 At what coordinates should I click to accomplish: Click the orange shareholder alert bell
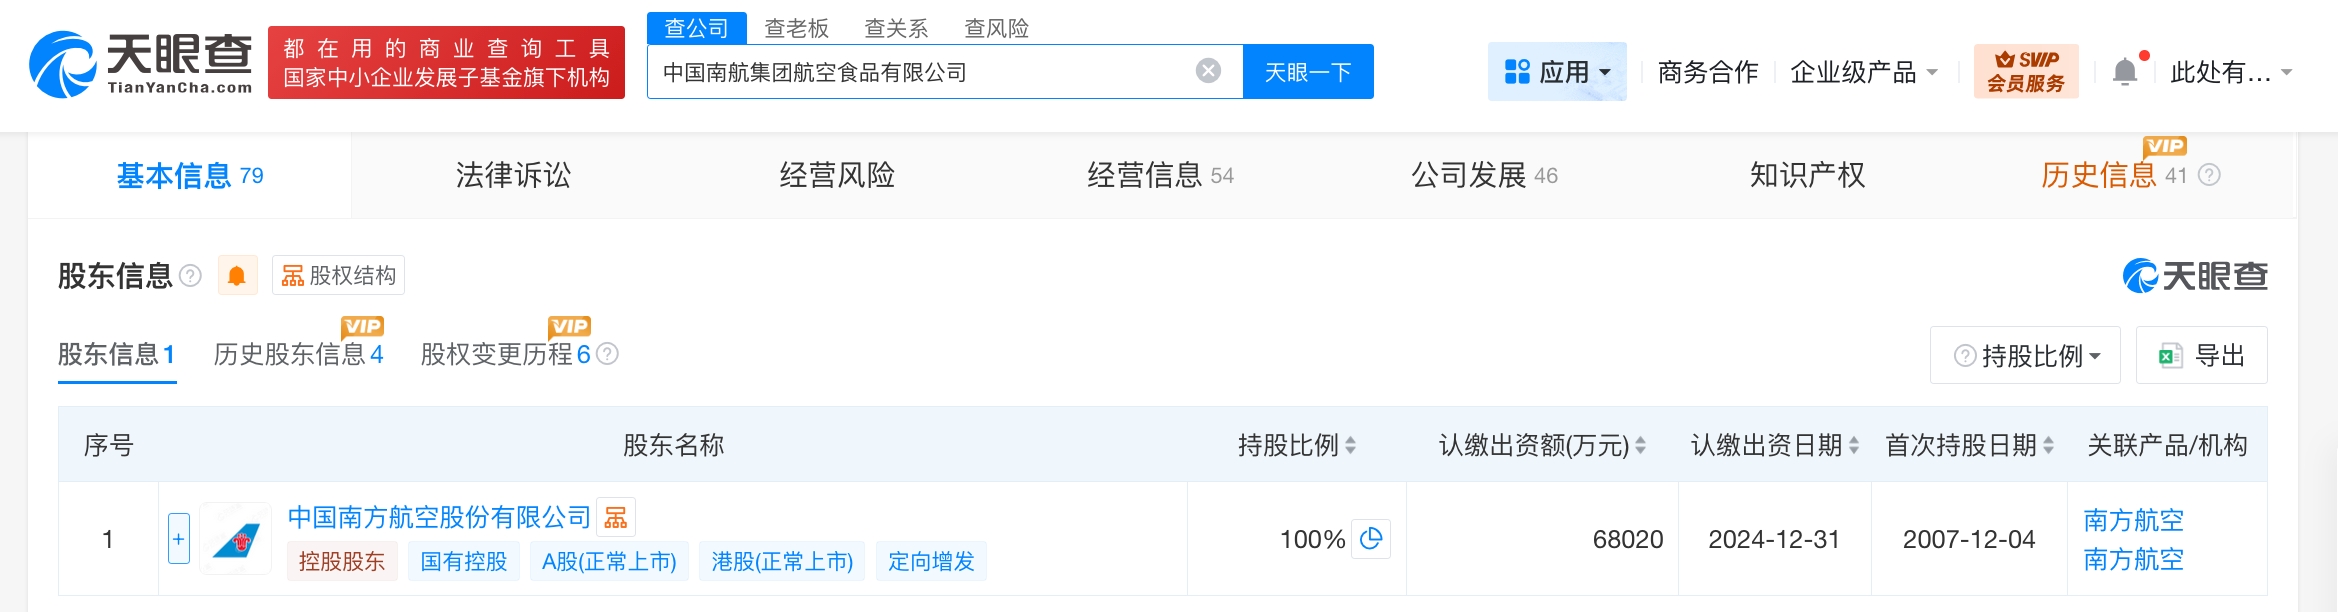click(237, 276)
